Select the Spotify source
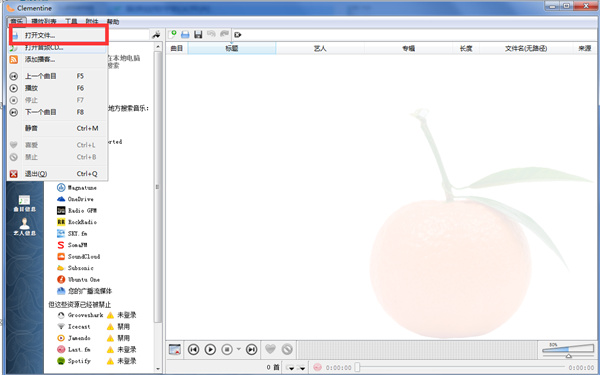The width and height of the screenshot is (600, 375). 74,361
